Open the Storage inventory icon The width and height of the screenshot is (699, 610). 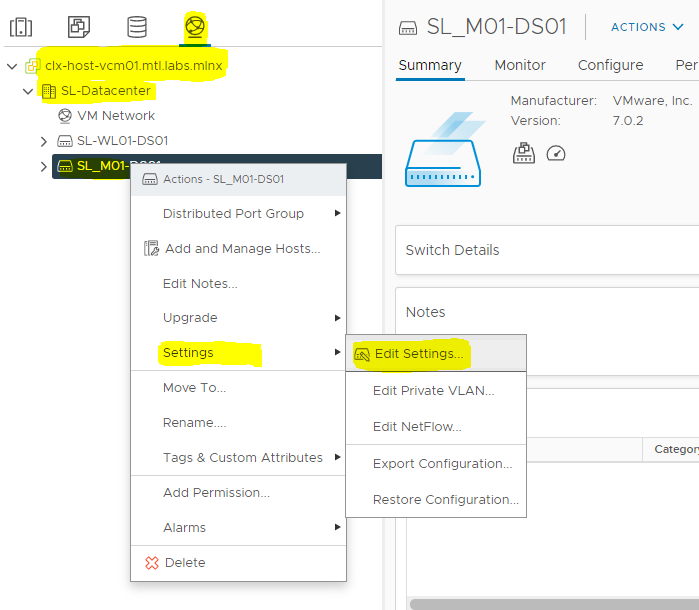coord(137,27)
